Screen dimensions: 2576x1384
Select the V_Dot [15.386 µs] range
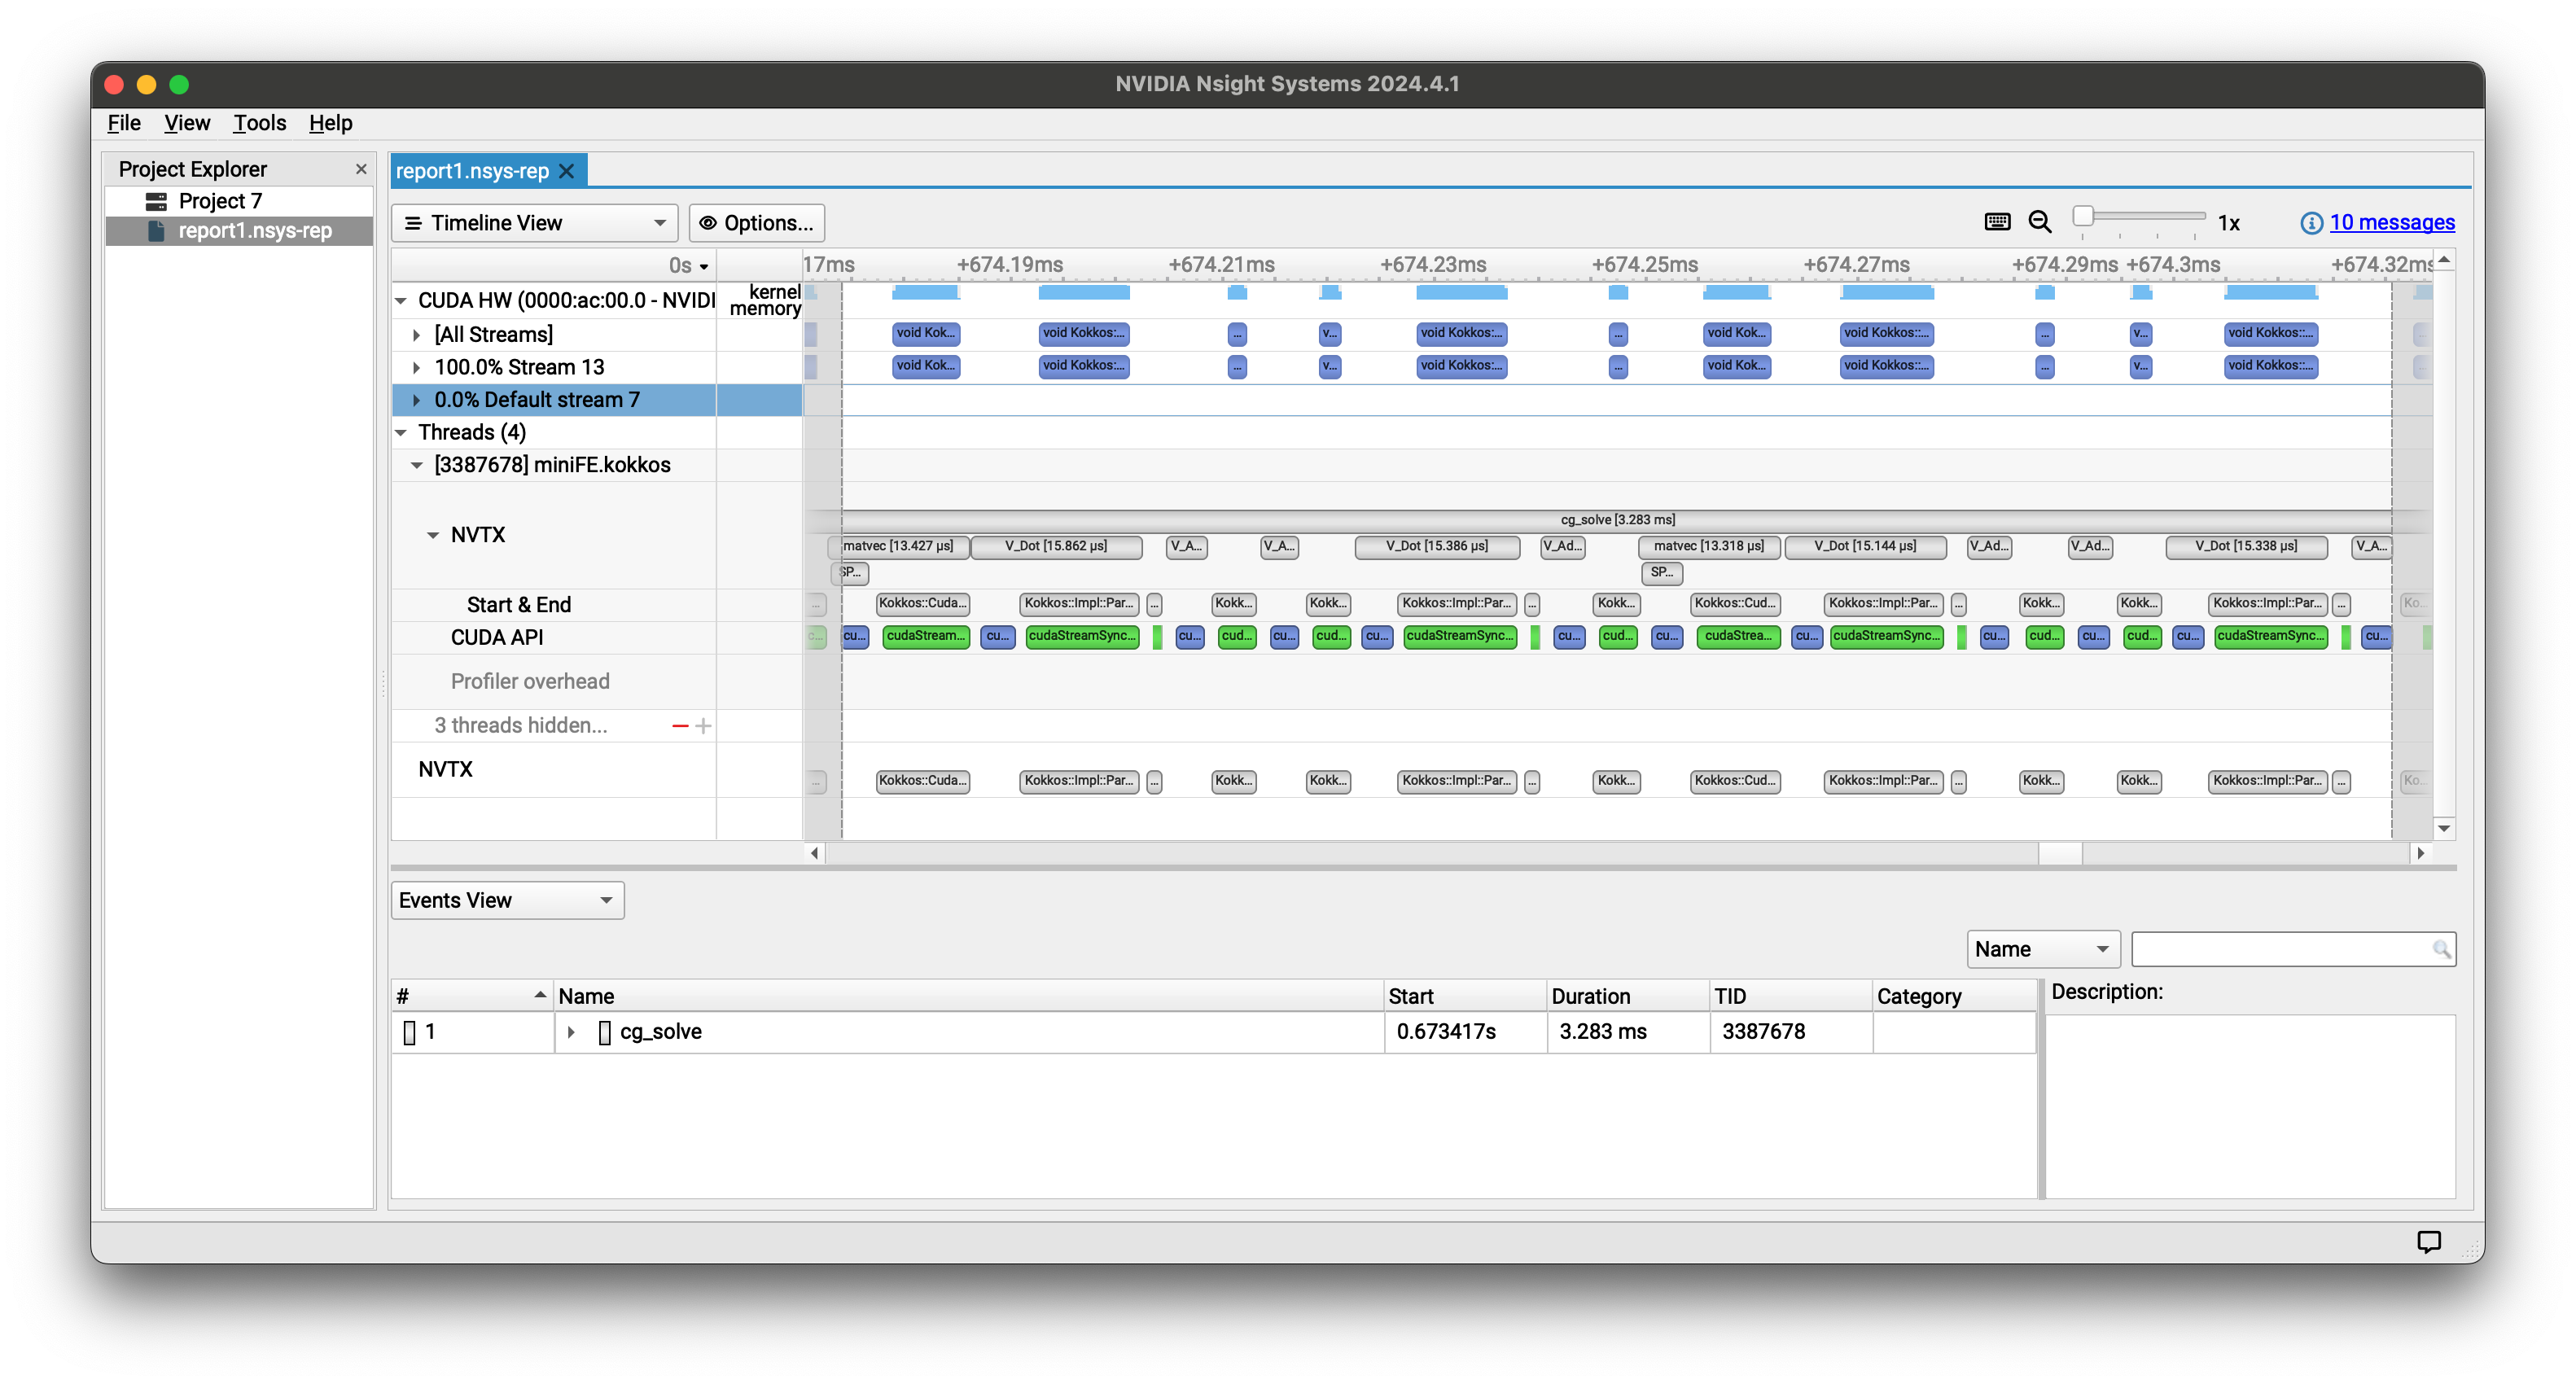1436,547
